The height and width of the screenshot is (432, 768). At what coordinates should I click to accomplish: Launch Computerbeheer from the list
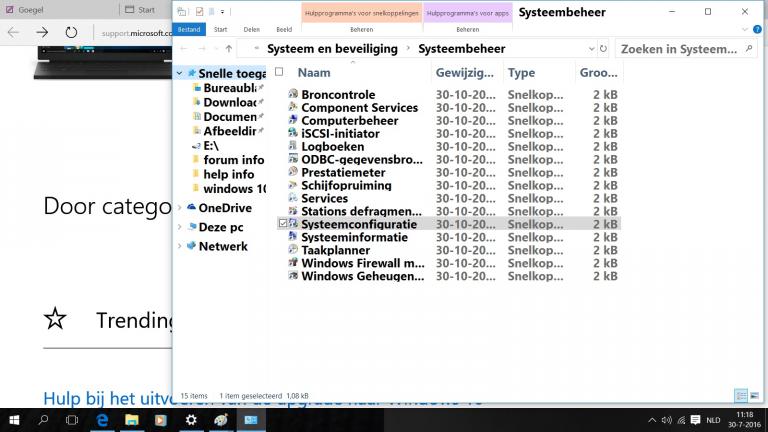349,121
